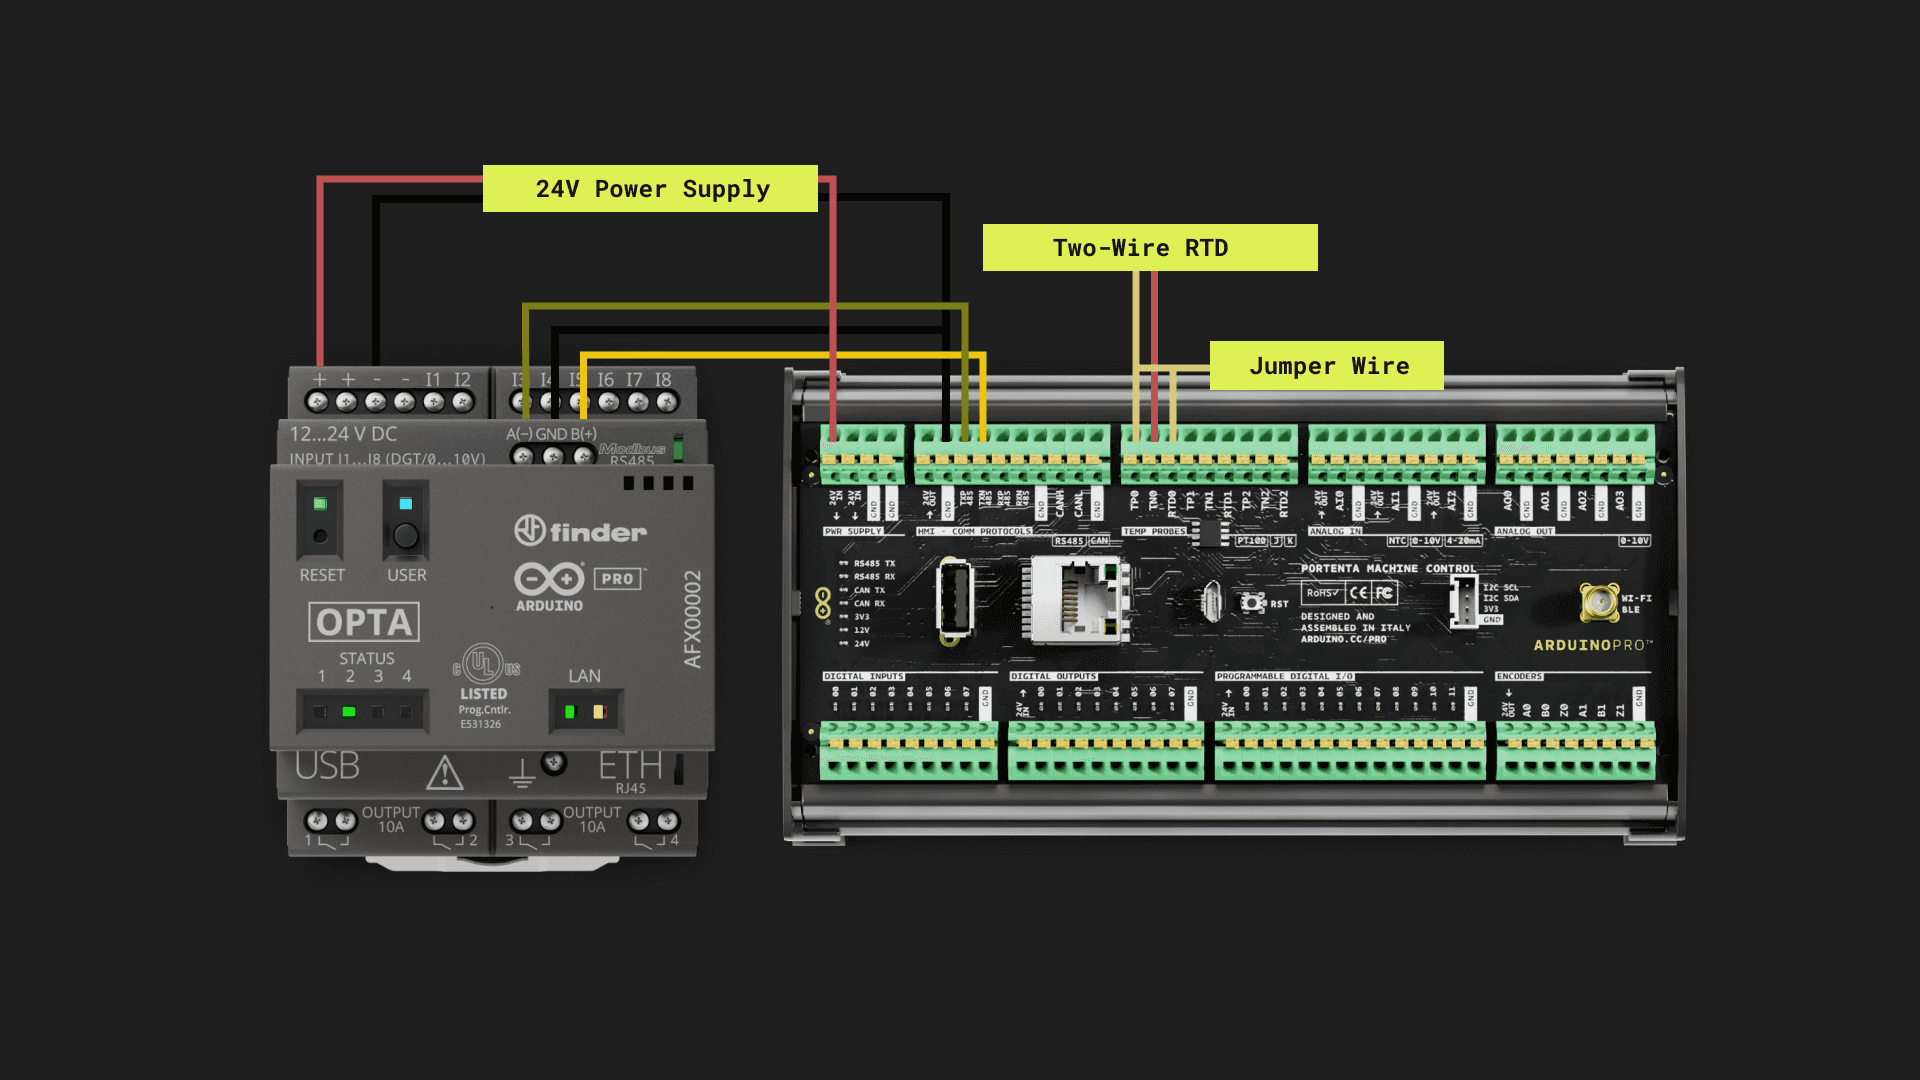Click the USER button on the Opta
Image resolution: width=1920 pixels, height=1080 pixels.
(405, 535)
